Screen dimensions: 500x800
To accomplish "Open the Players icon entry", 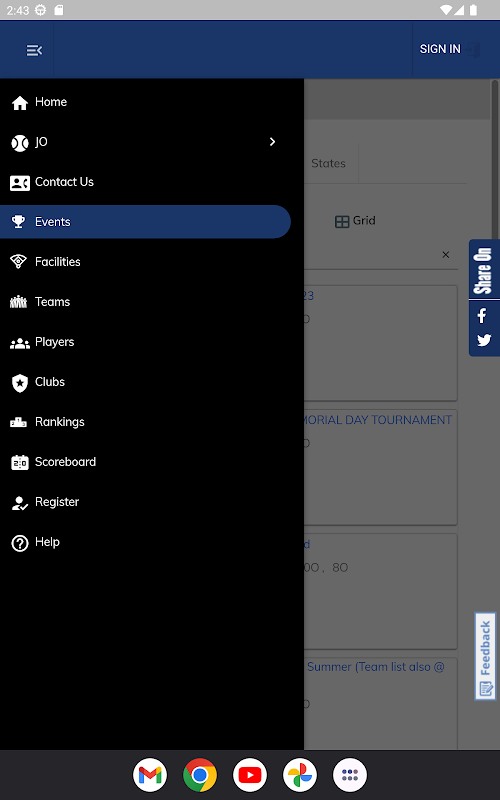I will (x=19, y=343).
